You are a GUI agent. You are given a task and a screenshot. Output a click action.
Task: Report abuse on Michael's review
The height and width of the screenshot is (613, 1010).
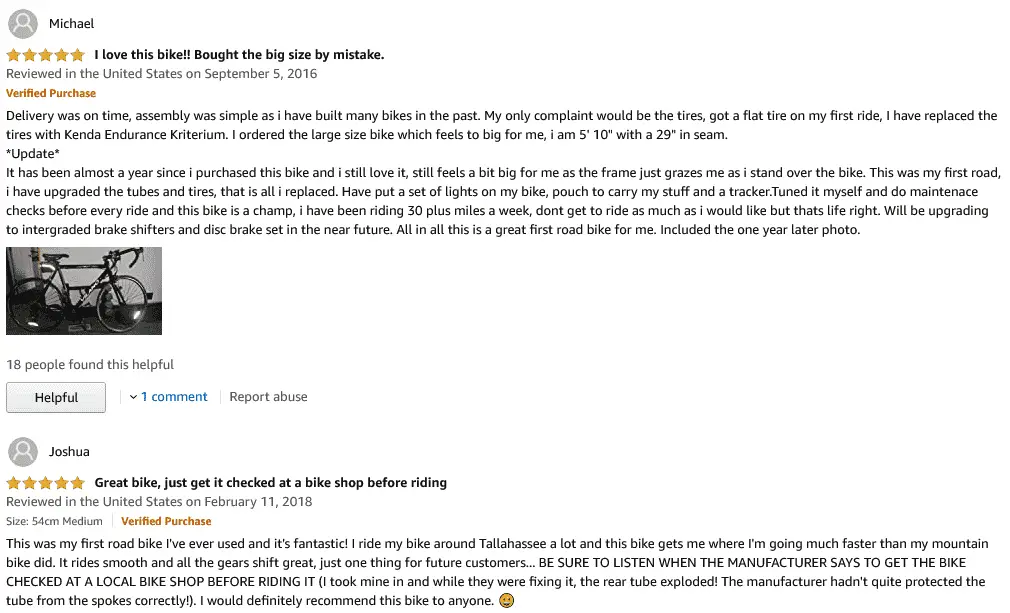click(x=268, y=397)
